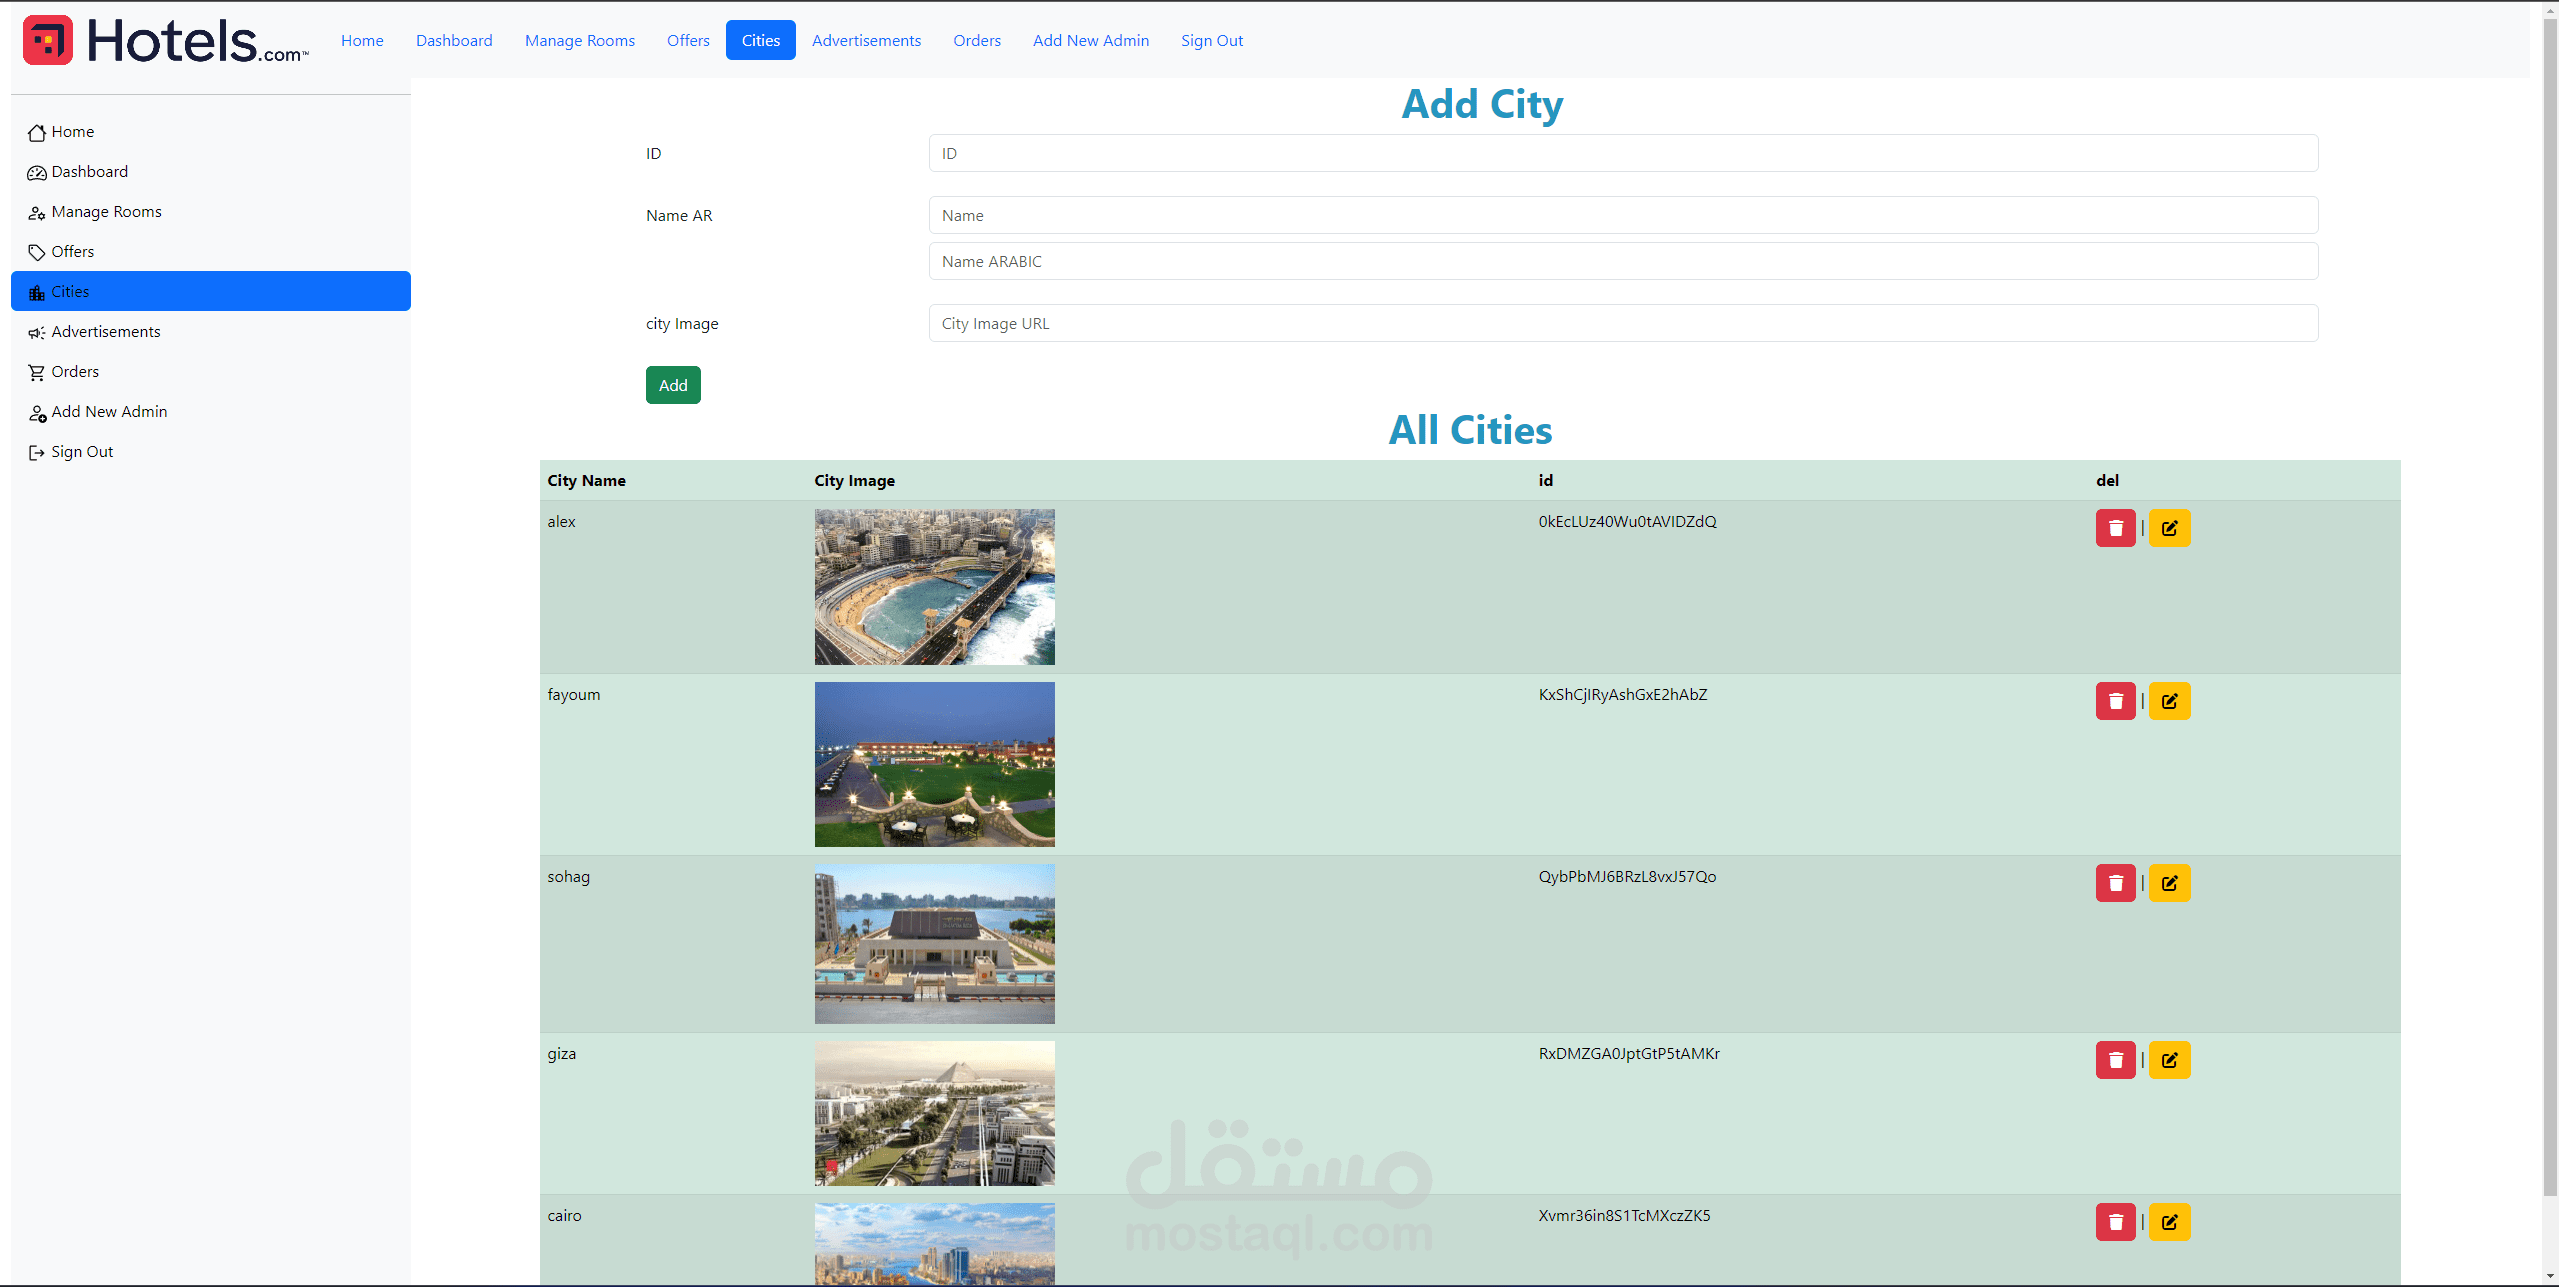2559x1287 pixels.
Task: Click the ID input field
Action: [1622, 154]
